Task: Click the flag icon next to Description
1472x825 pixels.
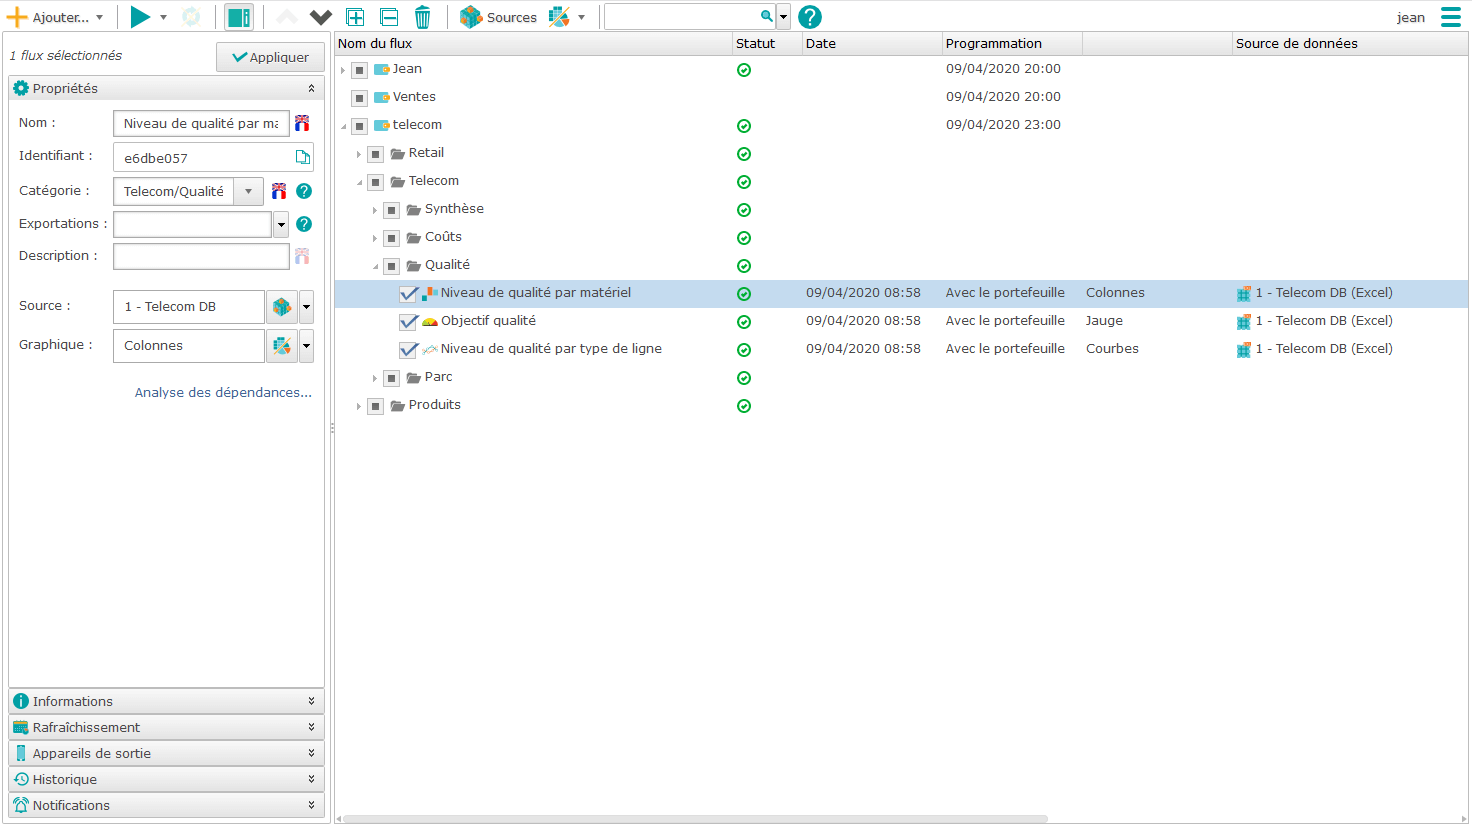Action: point(302,256)
